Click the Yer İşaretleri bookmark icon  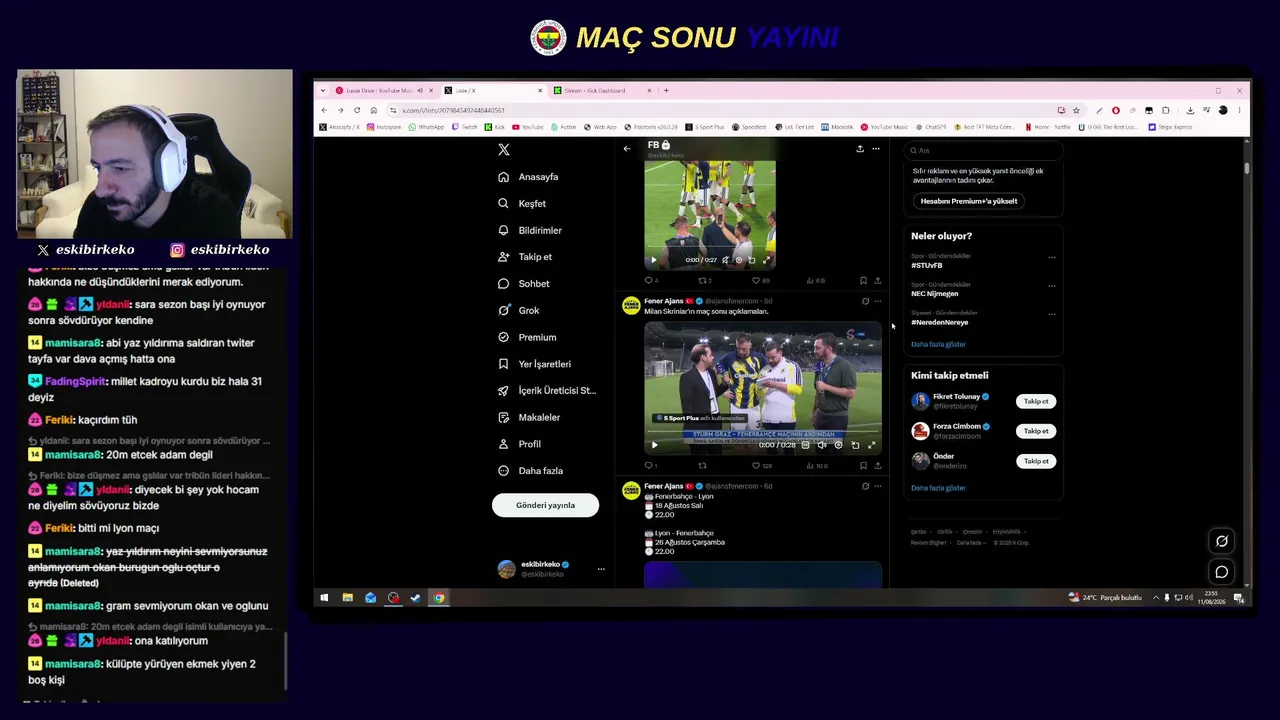(x=504, y=364)
